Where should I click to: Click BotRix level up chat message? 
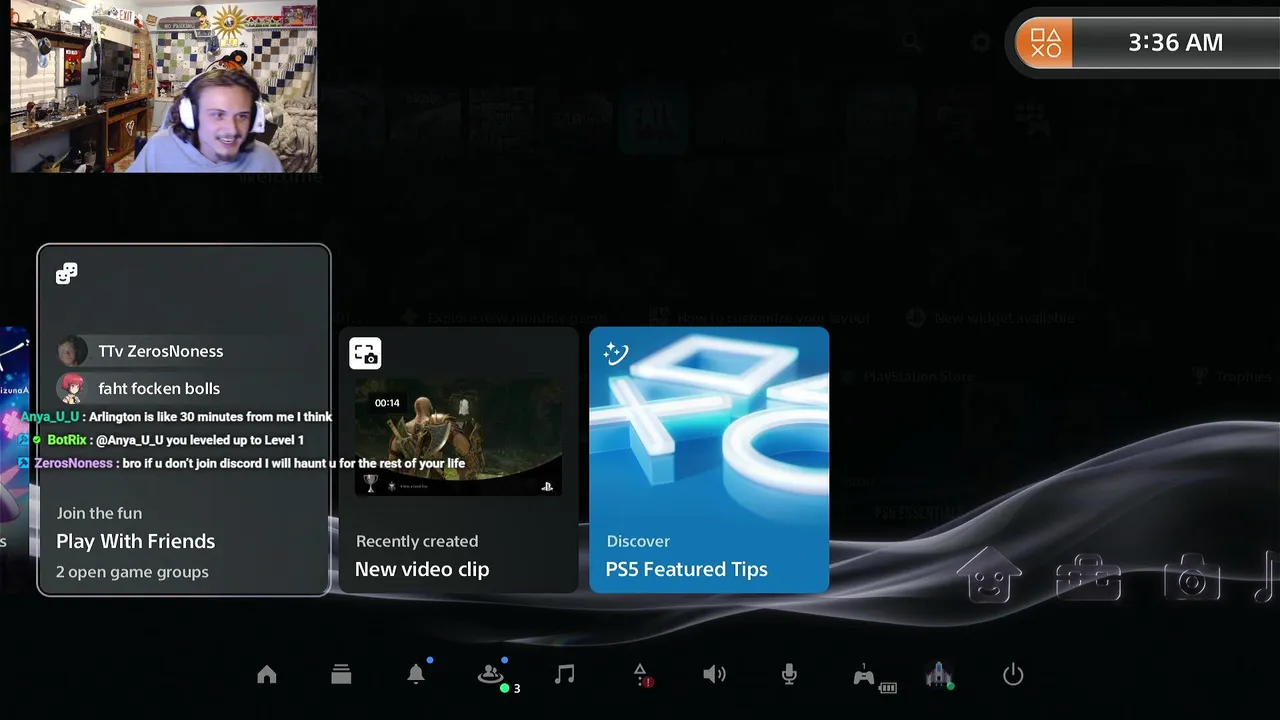pos(162,440)
